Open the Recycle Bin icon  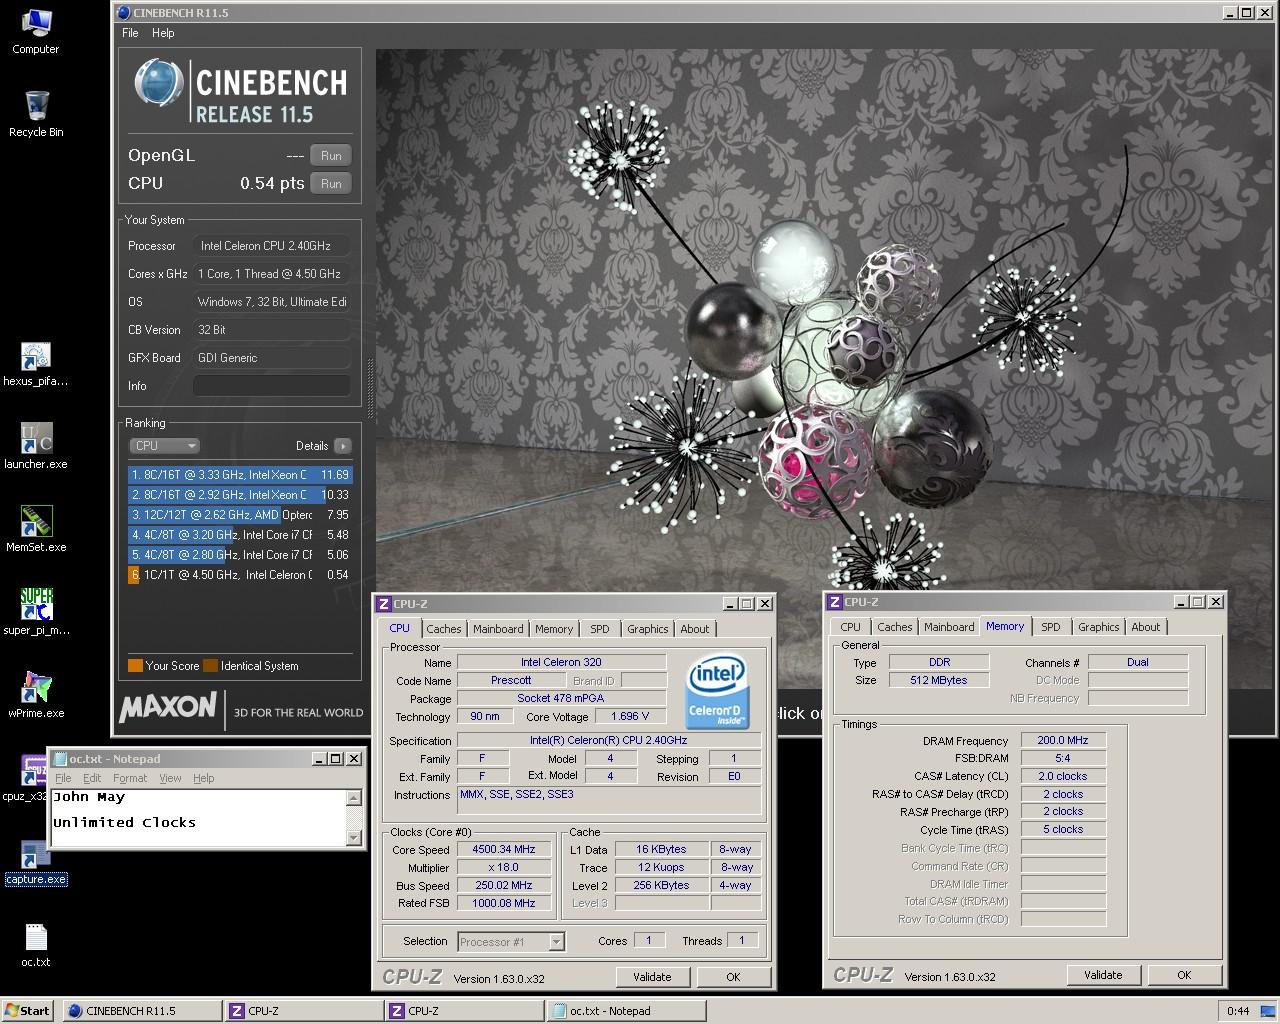click(x=36, y=114)
